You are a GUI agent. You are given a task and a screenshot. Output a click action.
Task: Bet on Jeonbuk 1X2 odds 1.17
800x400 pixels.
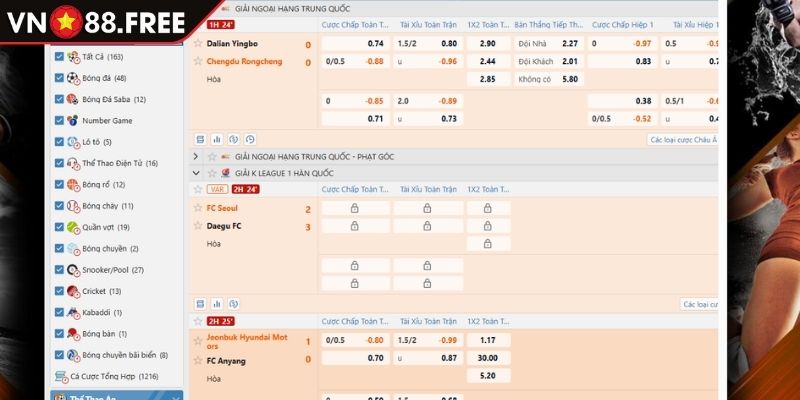click(488, 341)
